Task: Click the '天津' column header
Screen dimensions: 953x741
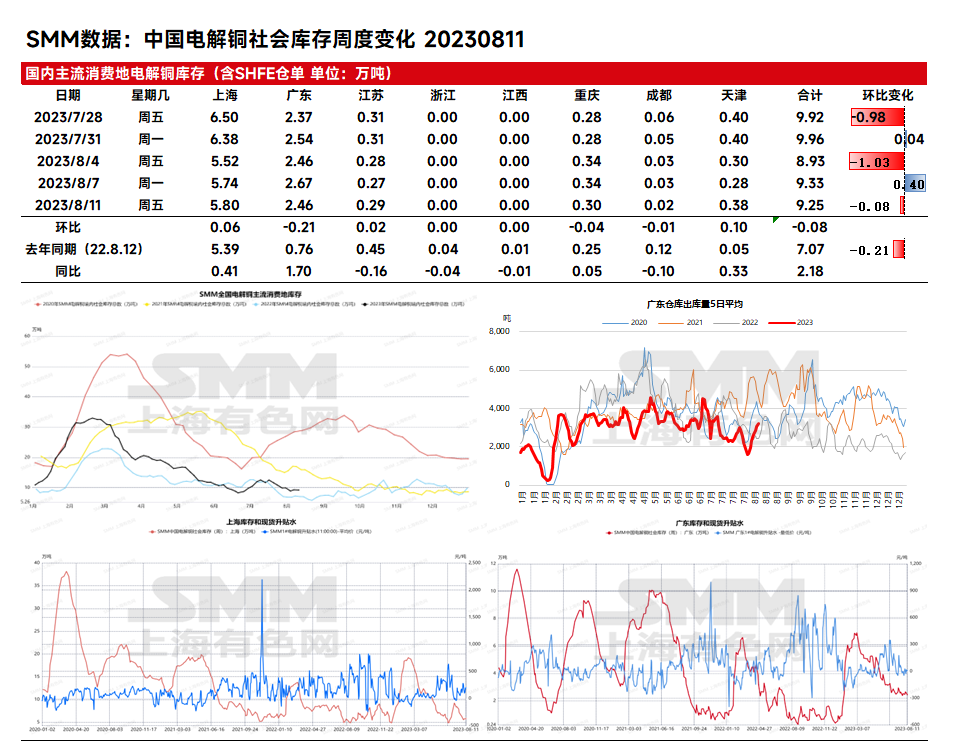Action: tap(734, 95)
